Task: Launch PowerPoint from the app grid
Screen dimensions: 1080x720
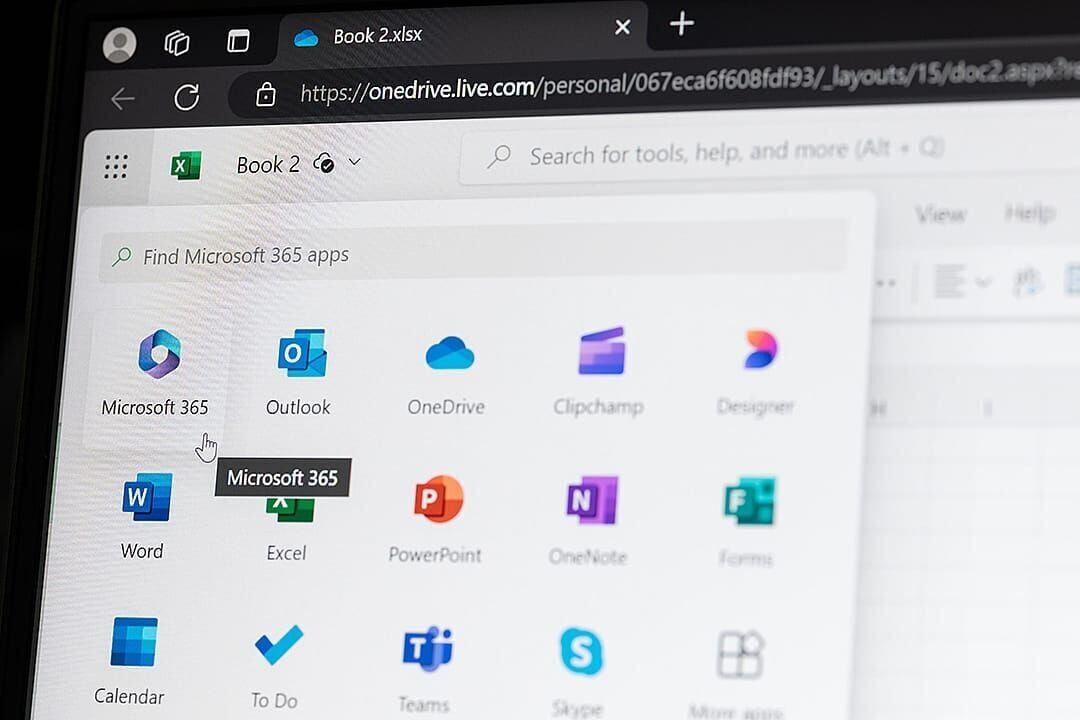Action: pyautogui.click(x=438, y=499)
